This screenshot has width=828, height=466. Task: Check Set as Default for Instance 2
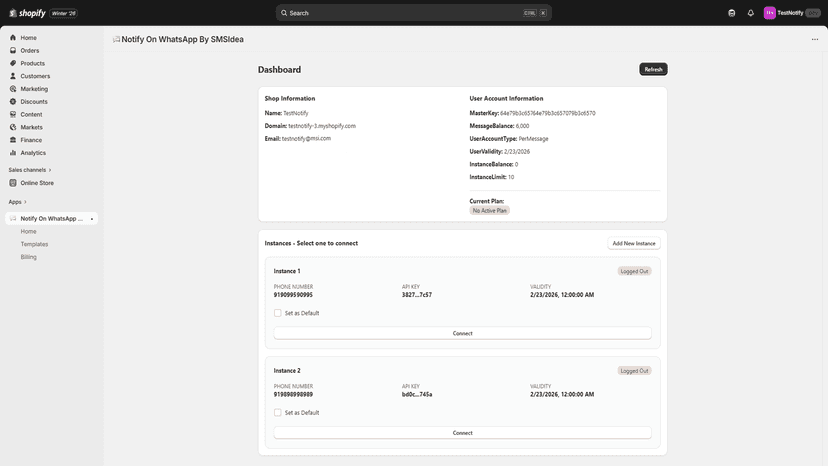pos(278,413)
